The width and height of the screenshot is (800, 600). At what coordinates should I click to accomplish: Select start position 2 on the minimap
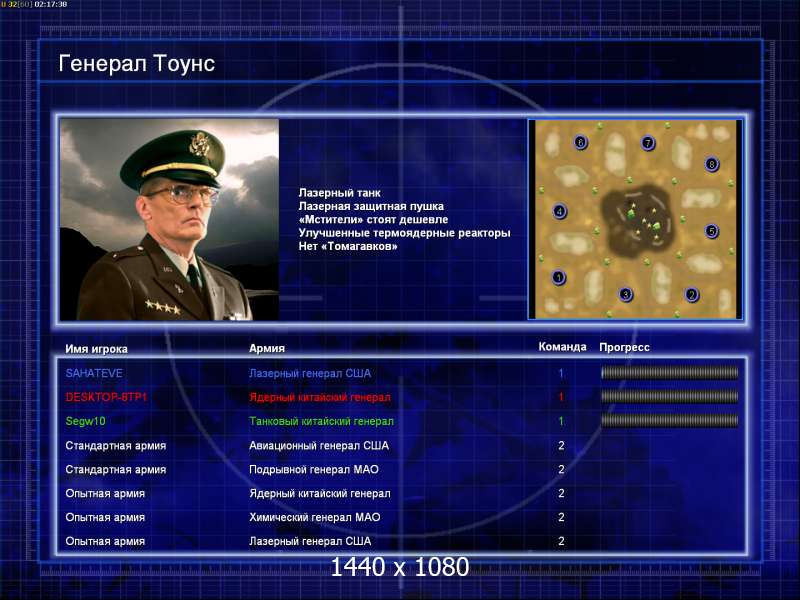(x=692, y=294)
